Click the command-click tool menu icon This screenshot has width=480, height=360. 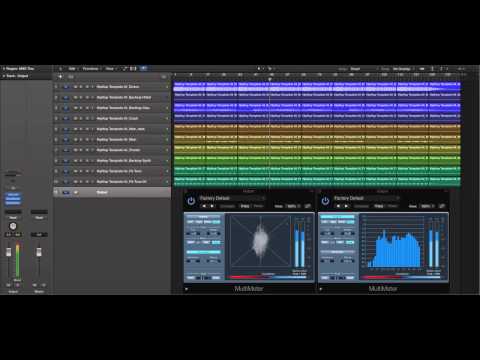pyautogui.click(x=269, y=69)
